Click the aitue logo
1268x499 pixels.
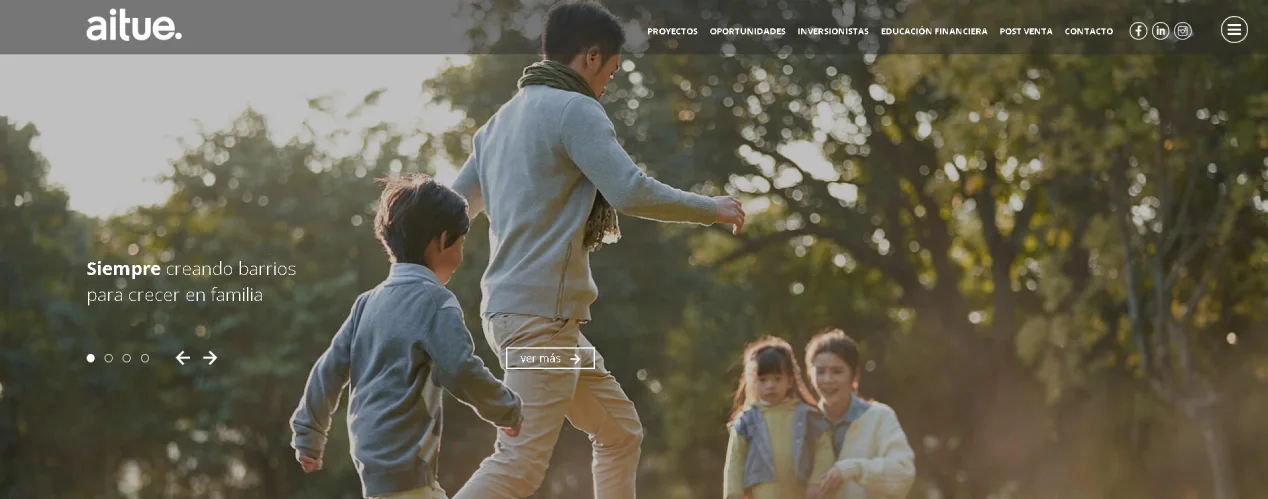coord(134,26)
